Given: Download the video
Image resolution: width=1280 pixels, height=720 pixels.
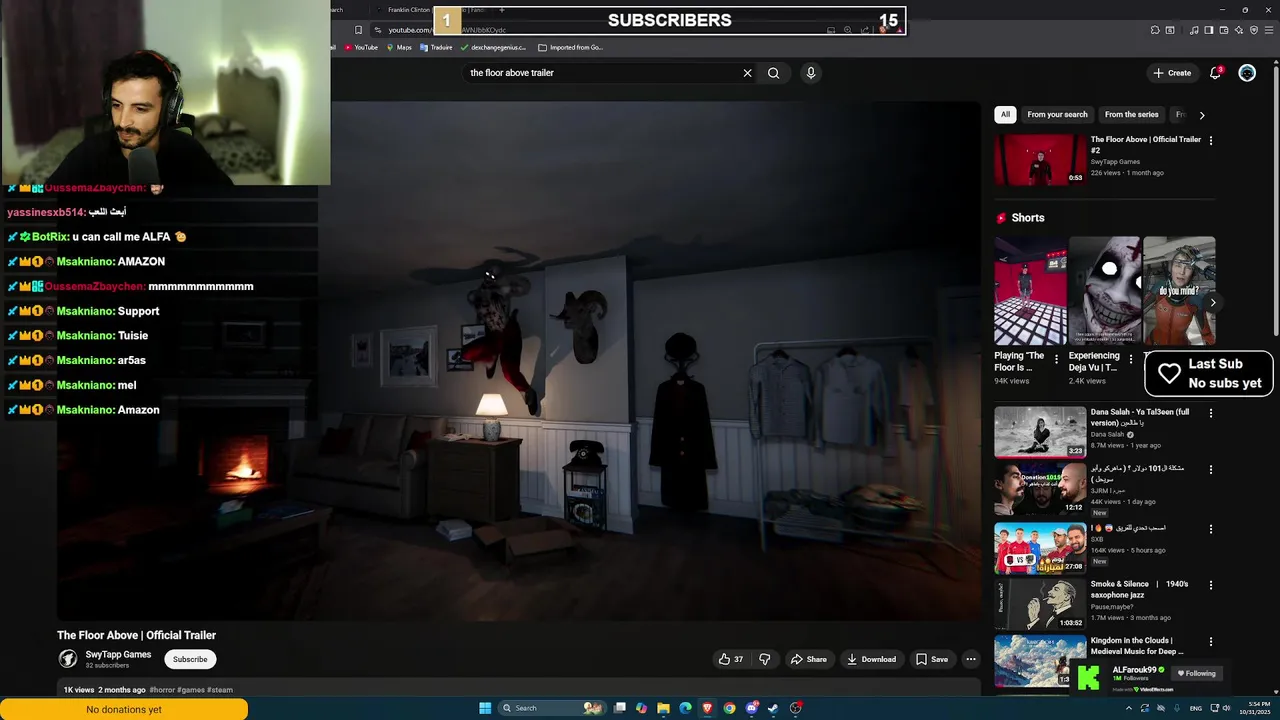Looking at the screenshot, I should pos(871,659).
